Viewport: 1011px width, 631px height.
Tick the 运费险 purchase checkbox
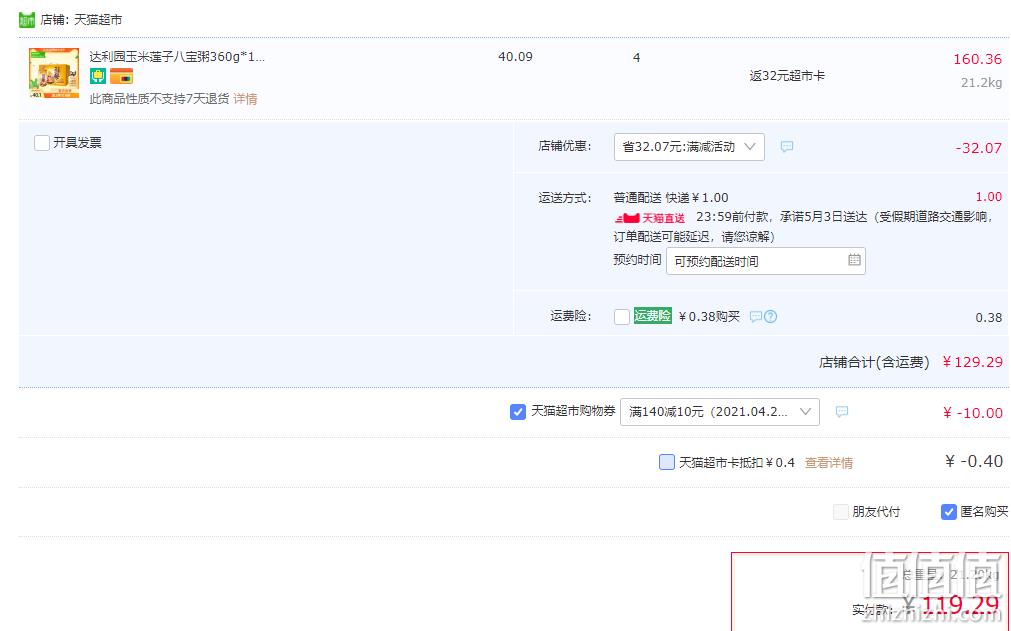click(622, 316)
